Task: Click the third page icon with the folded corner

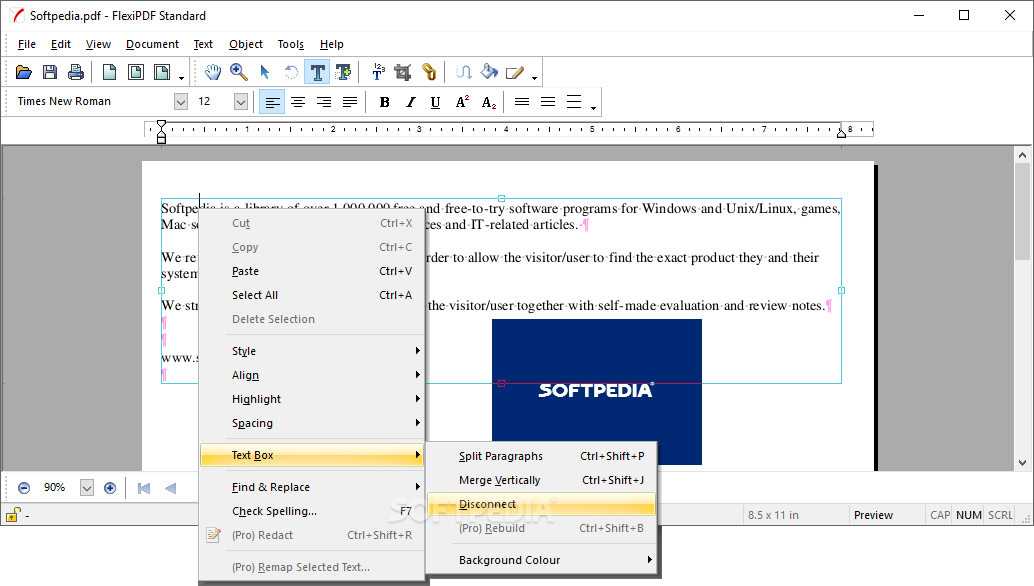Action: coord(162,72)
